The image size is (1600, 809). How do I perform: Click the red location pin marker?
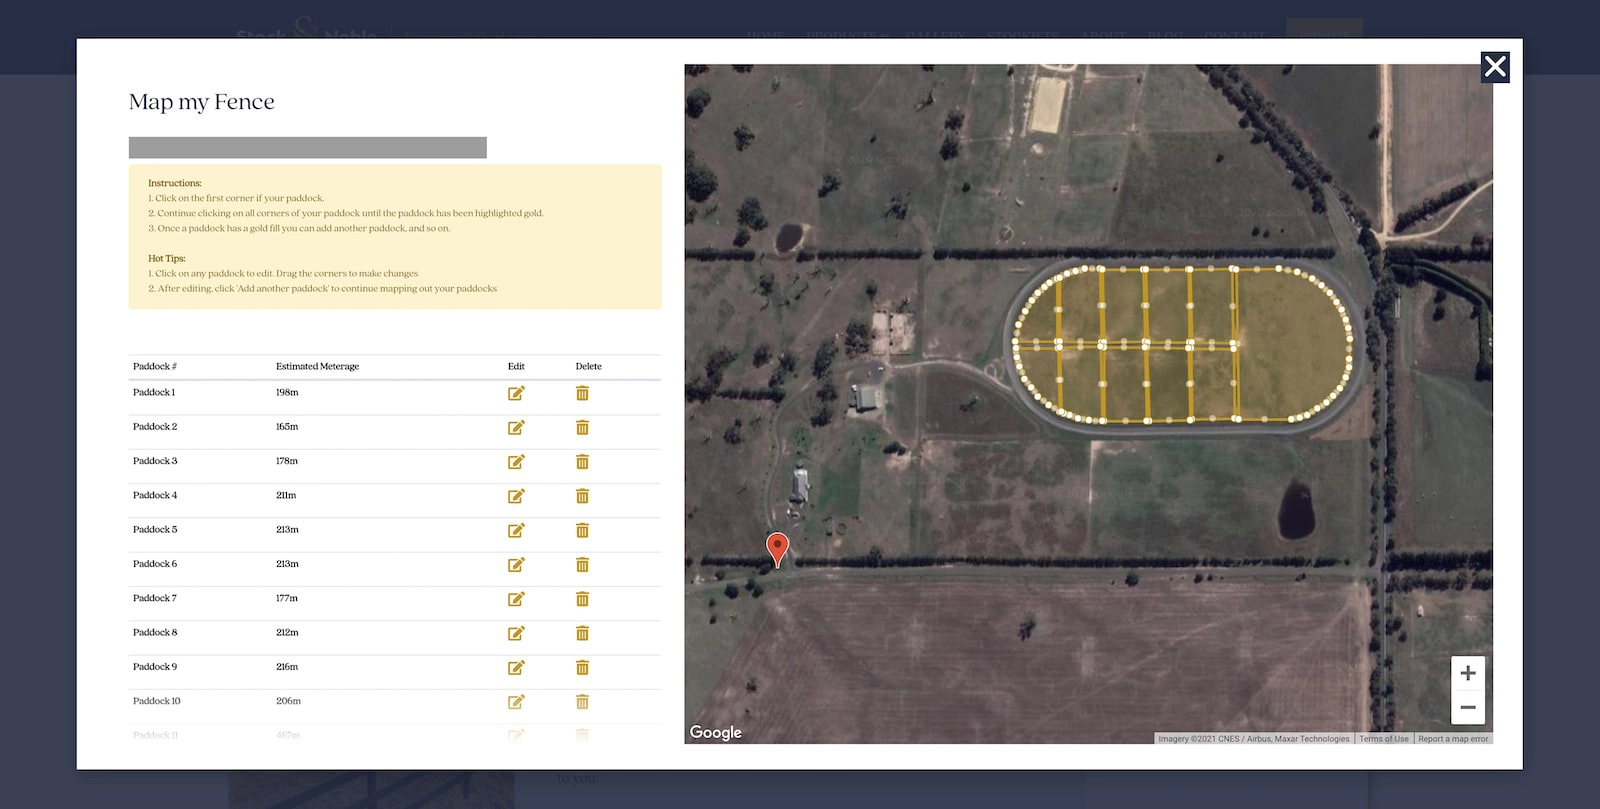(x=777, y=547)
